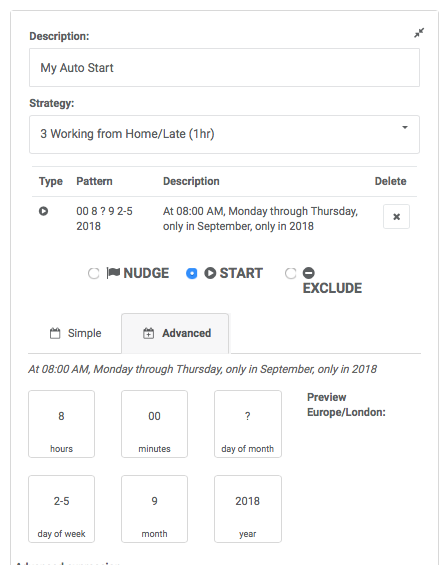The width and height of the screenshot is (447, 575).
Task: Click the NUDGE flag icon
Action: point(113,273)
